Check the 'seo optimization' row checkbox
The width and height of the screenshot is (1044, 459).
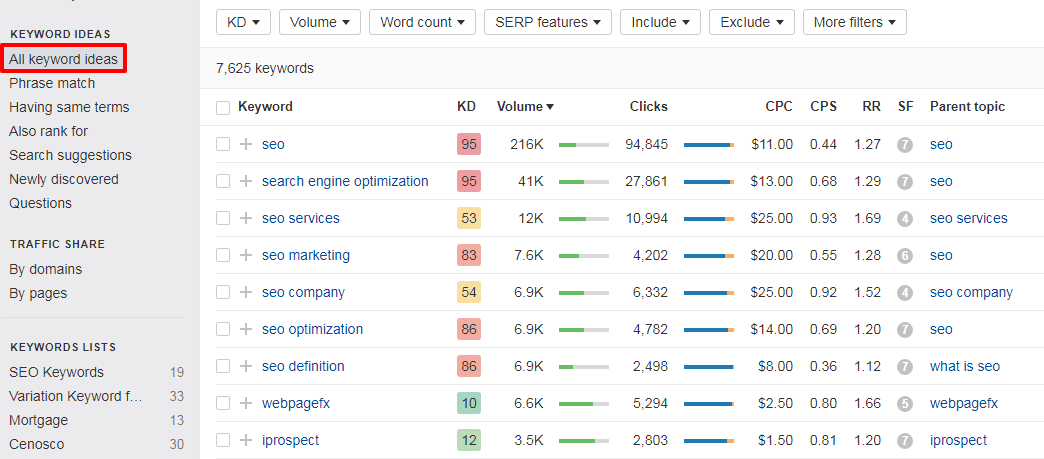click(x=223, y=329)
